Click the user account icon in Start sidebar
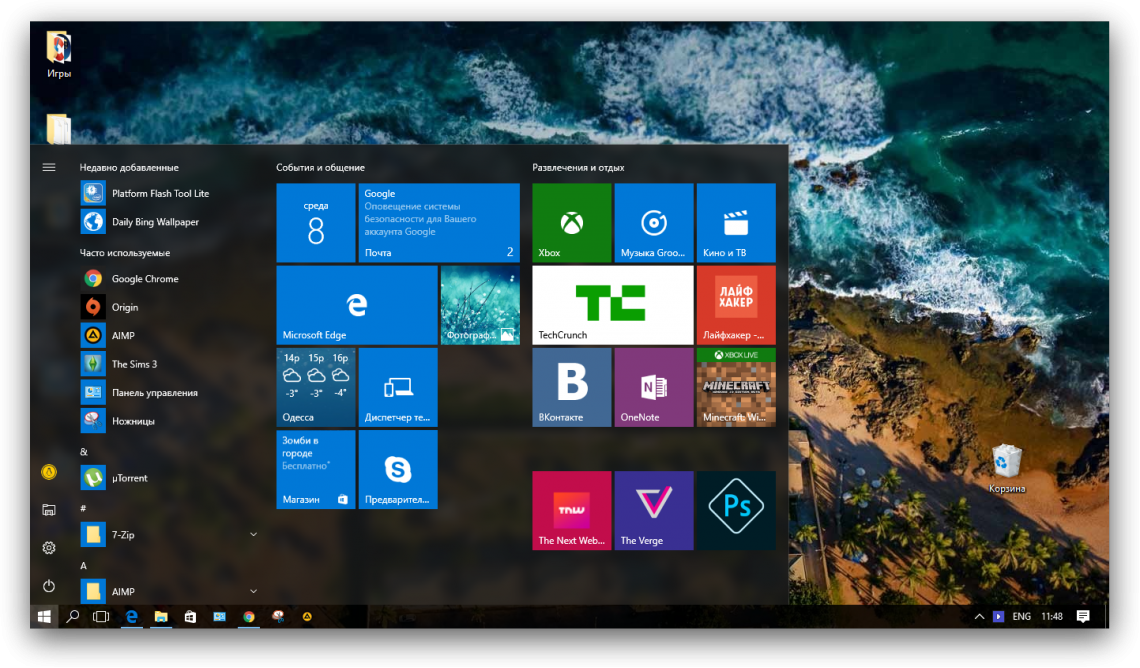This screenshot has width=1140, height=668. pyautogui.click(x=48, y=471)
